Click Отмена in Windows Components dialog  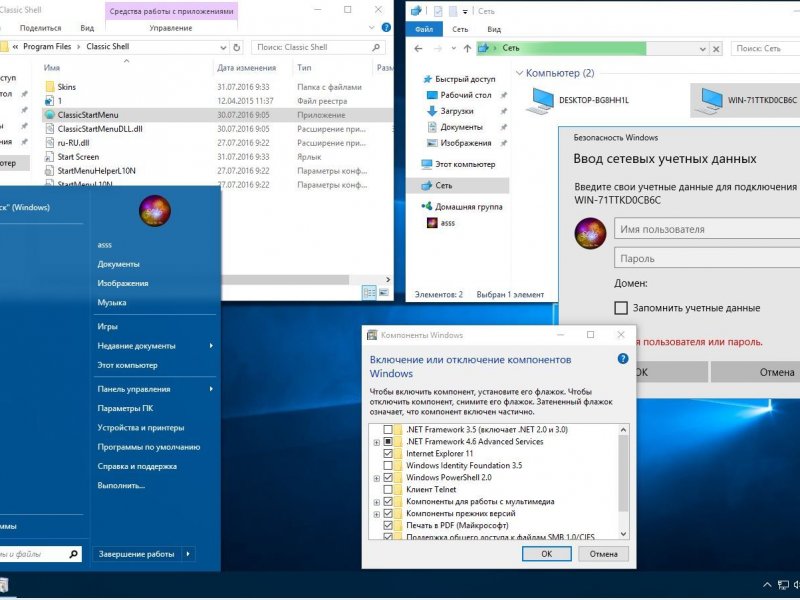click(604, 554)
